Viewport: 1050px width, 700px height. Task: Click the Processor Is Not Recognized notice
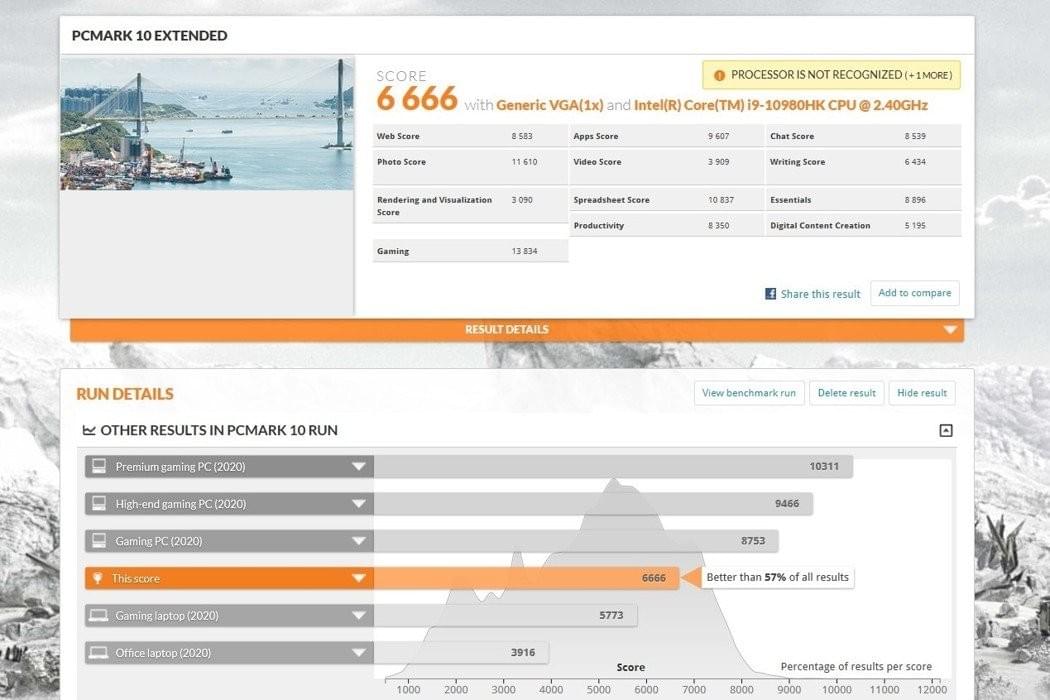pos(831,75)
